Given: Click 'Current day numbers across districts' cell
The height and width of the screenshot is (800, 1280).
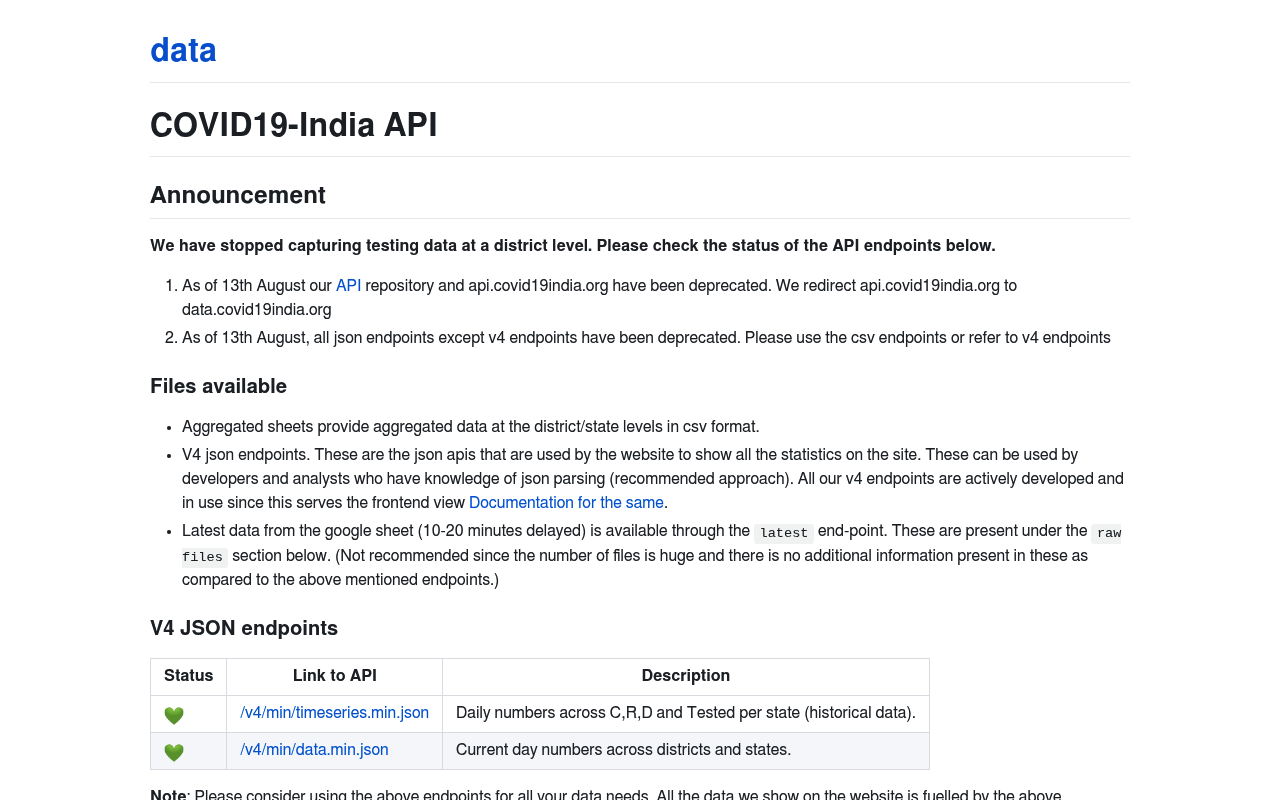Looking at the screenshot, I should (x=686, y=750).
